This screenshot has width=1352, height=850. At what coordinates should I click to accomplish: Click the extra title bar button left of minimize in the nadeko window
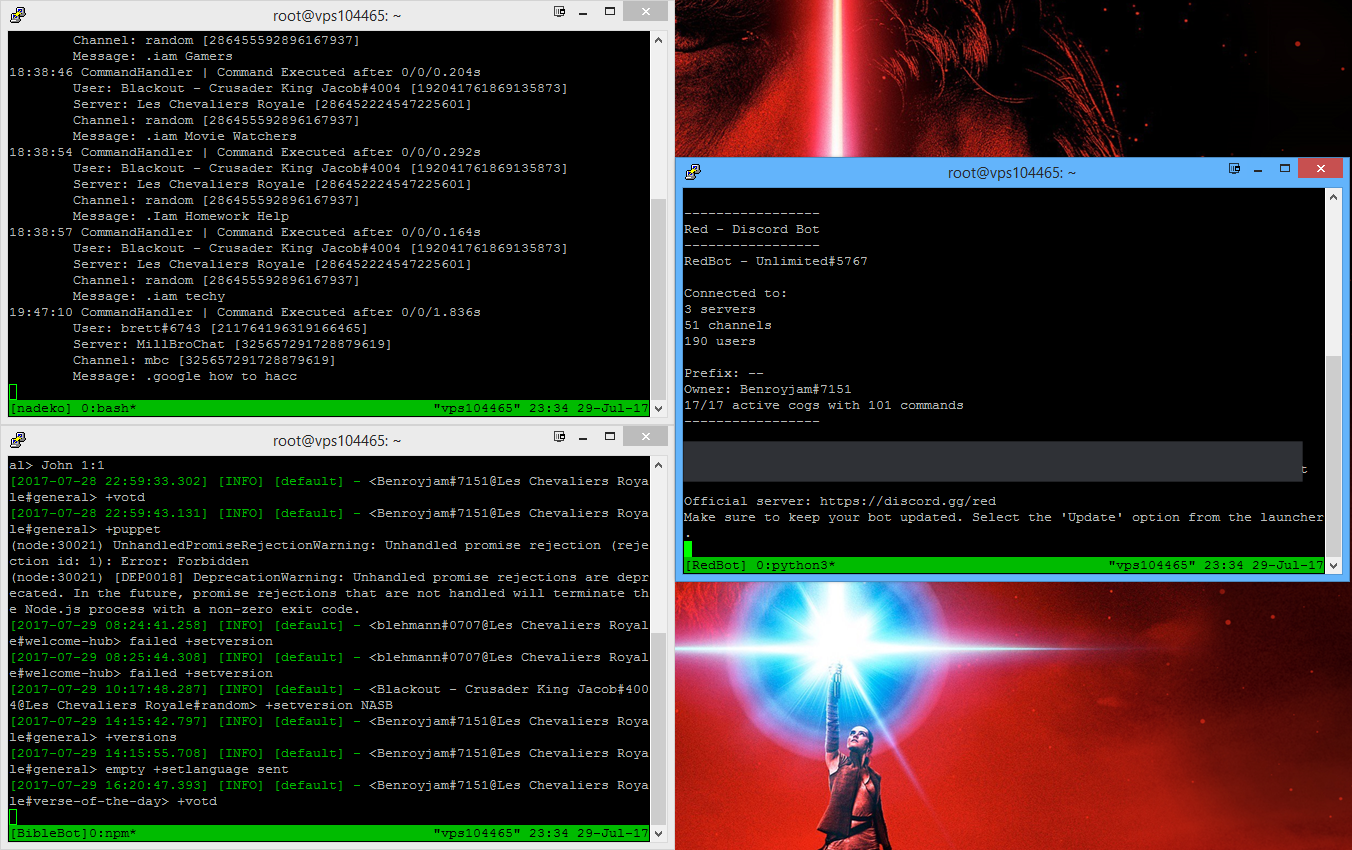click(560, 13)
